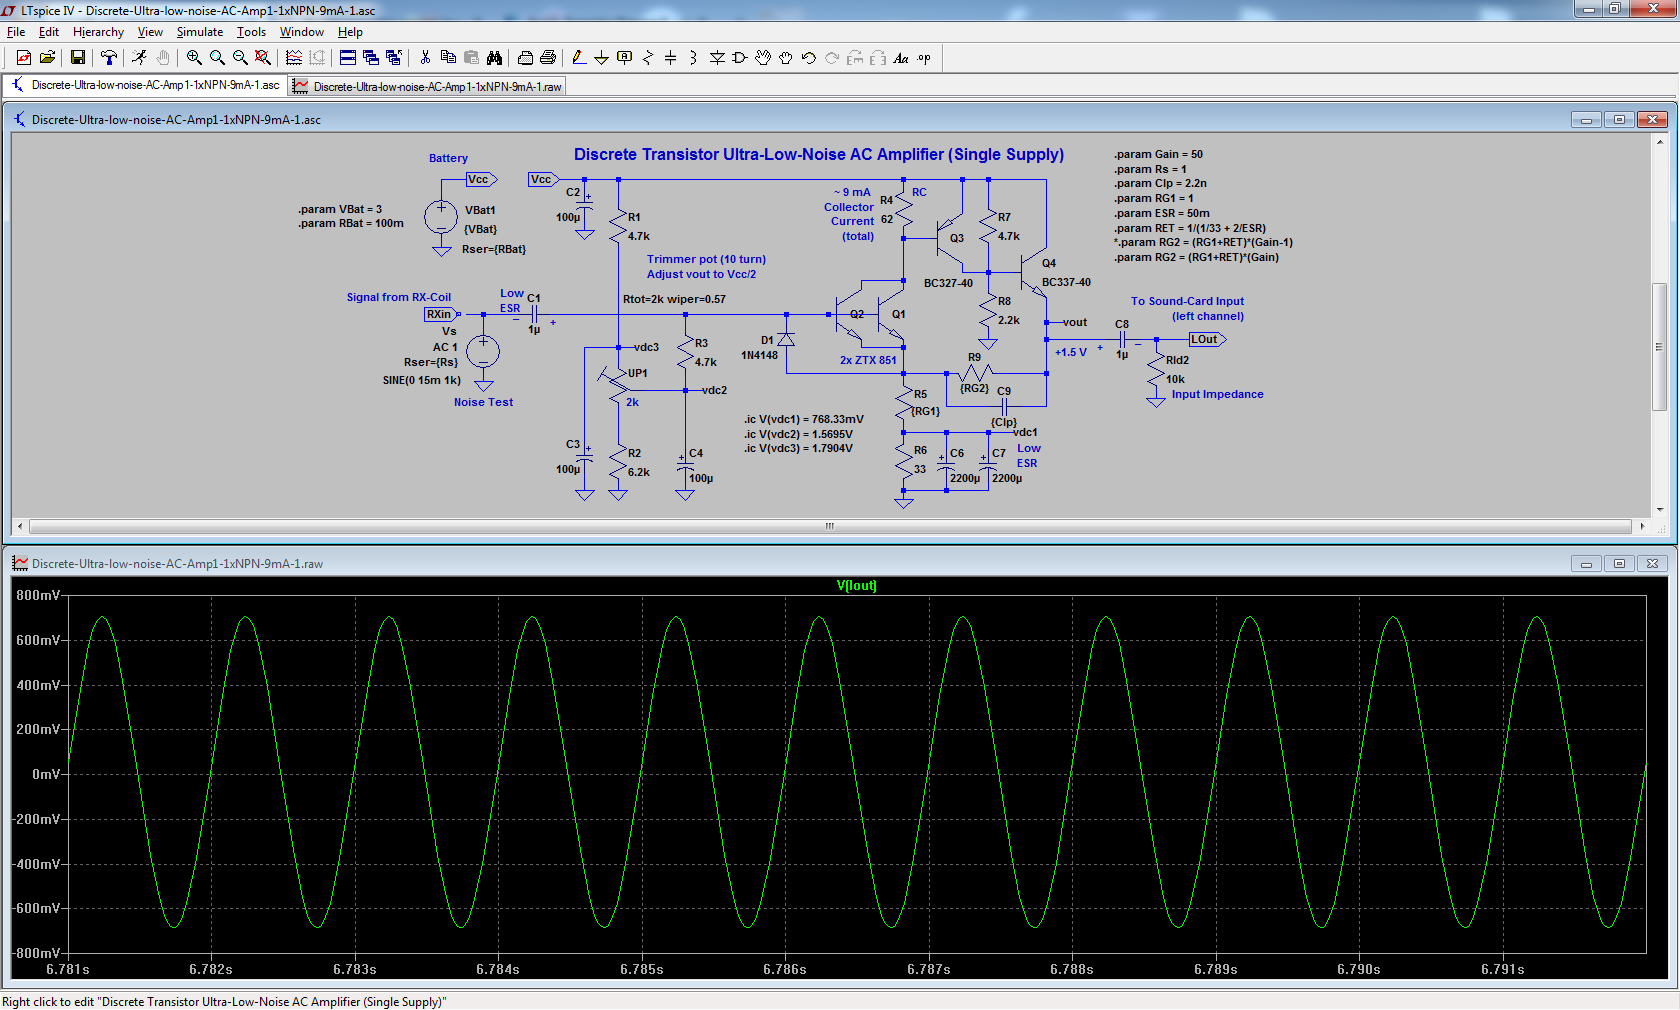Select the draw wire pencil tool

click(578, 58)
